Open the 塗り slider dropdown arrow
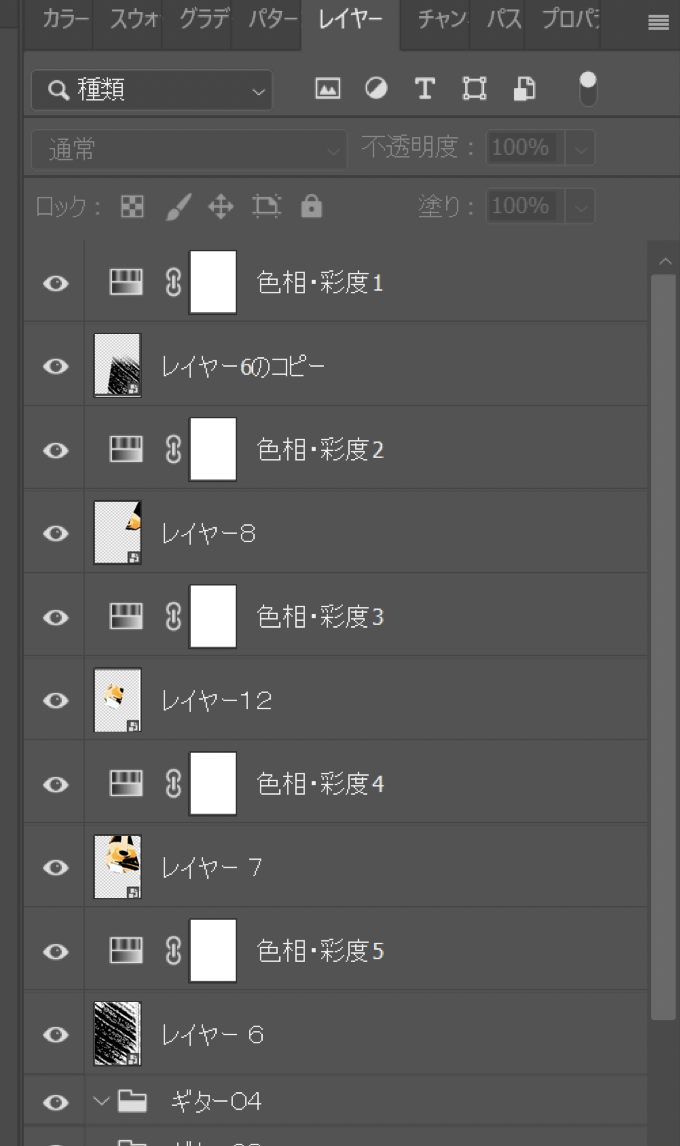The width and height of the screenshot is (680, 1146). point(580,207)
